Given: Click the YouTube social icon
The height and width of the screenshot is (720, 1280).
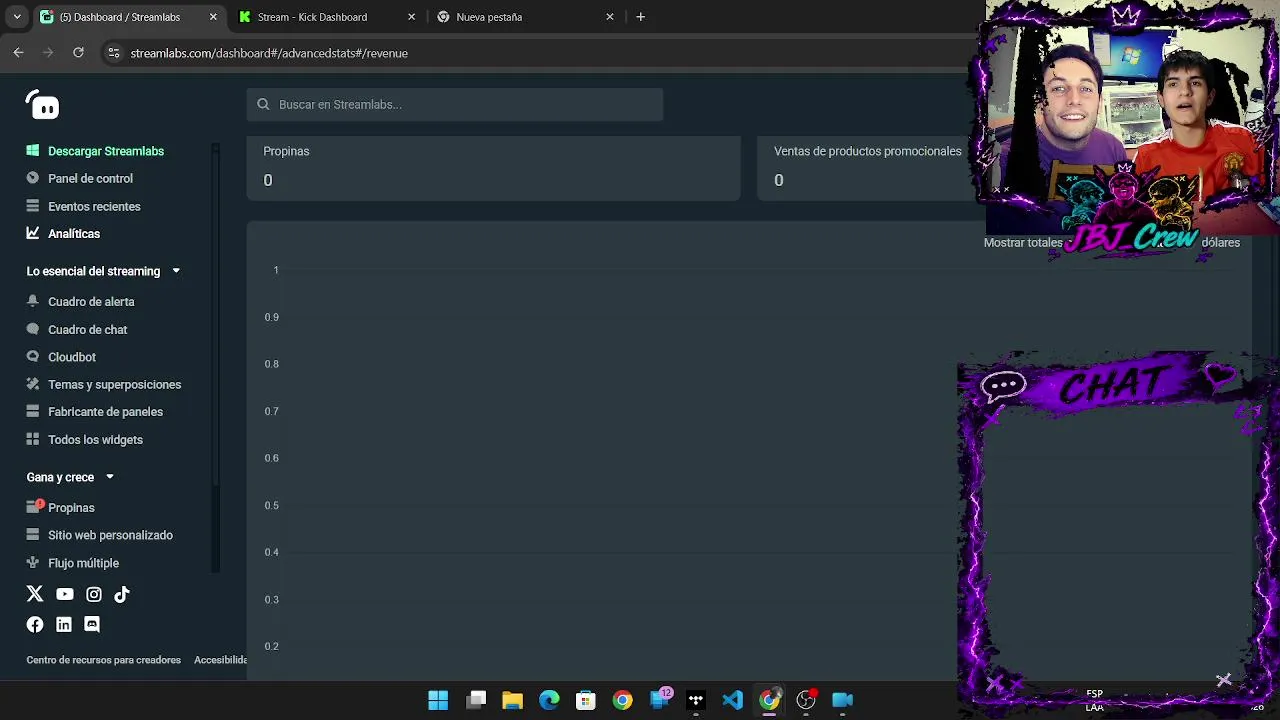Looking at the screenshot, I should point(65,594).
